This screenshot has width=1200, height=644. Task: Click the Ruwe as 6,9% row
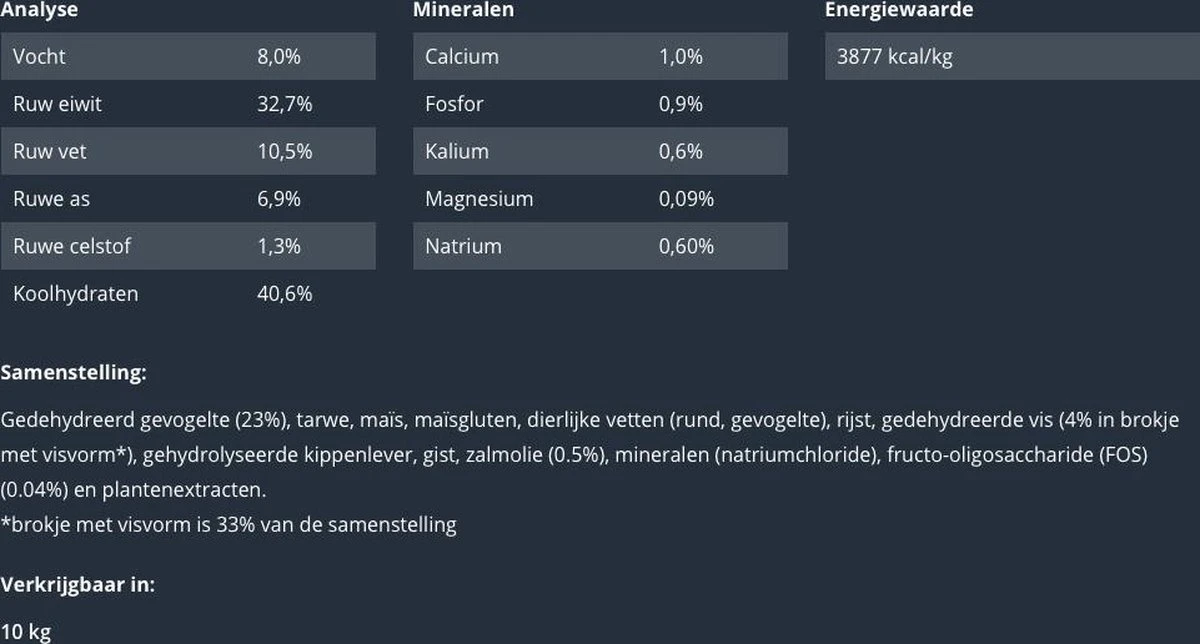pos(188,199)
